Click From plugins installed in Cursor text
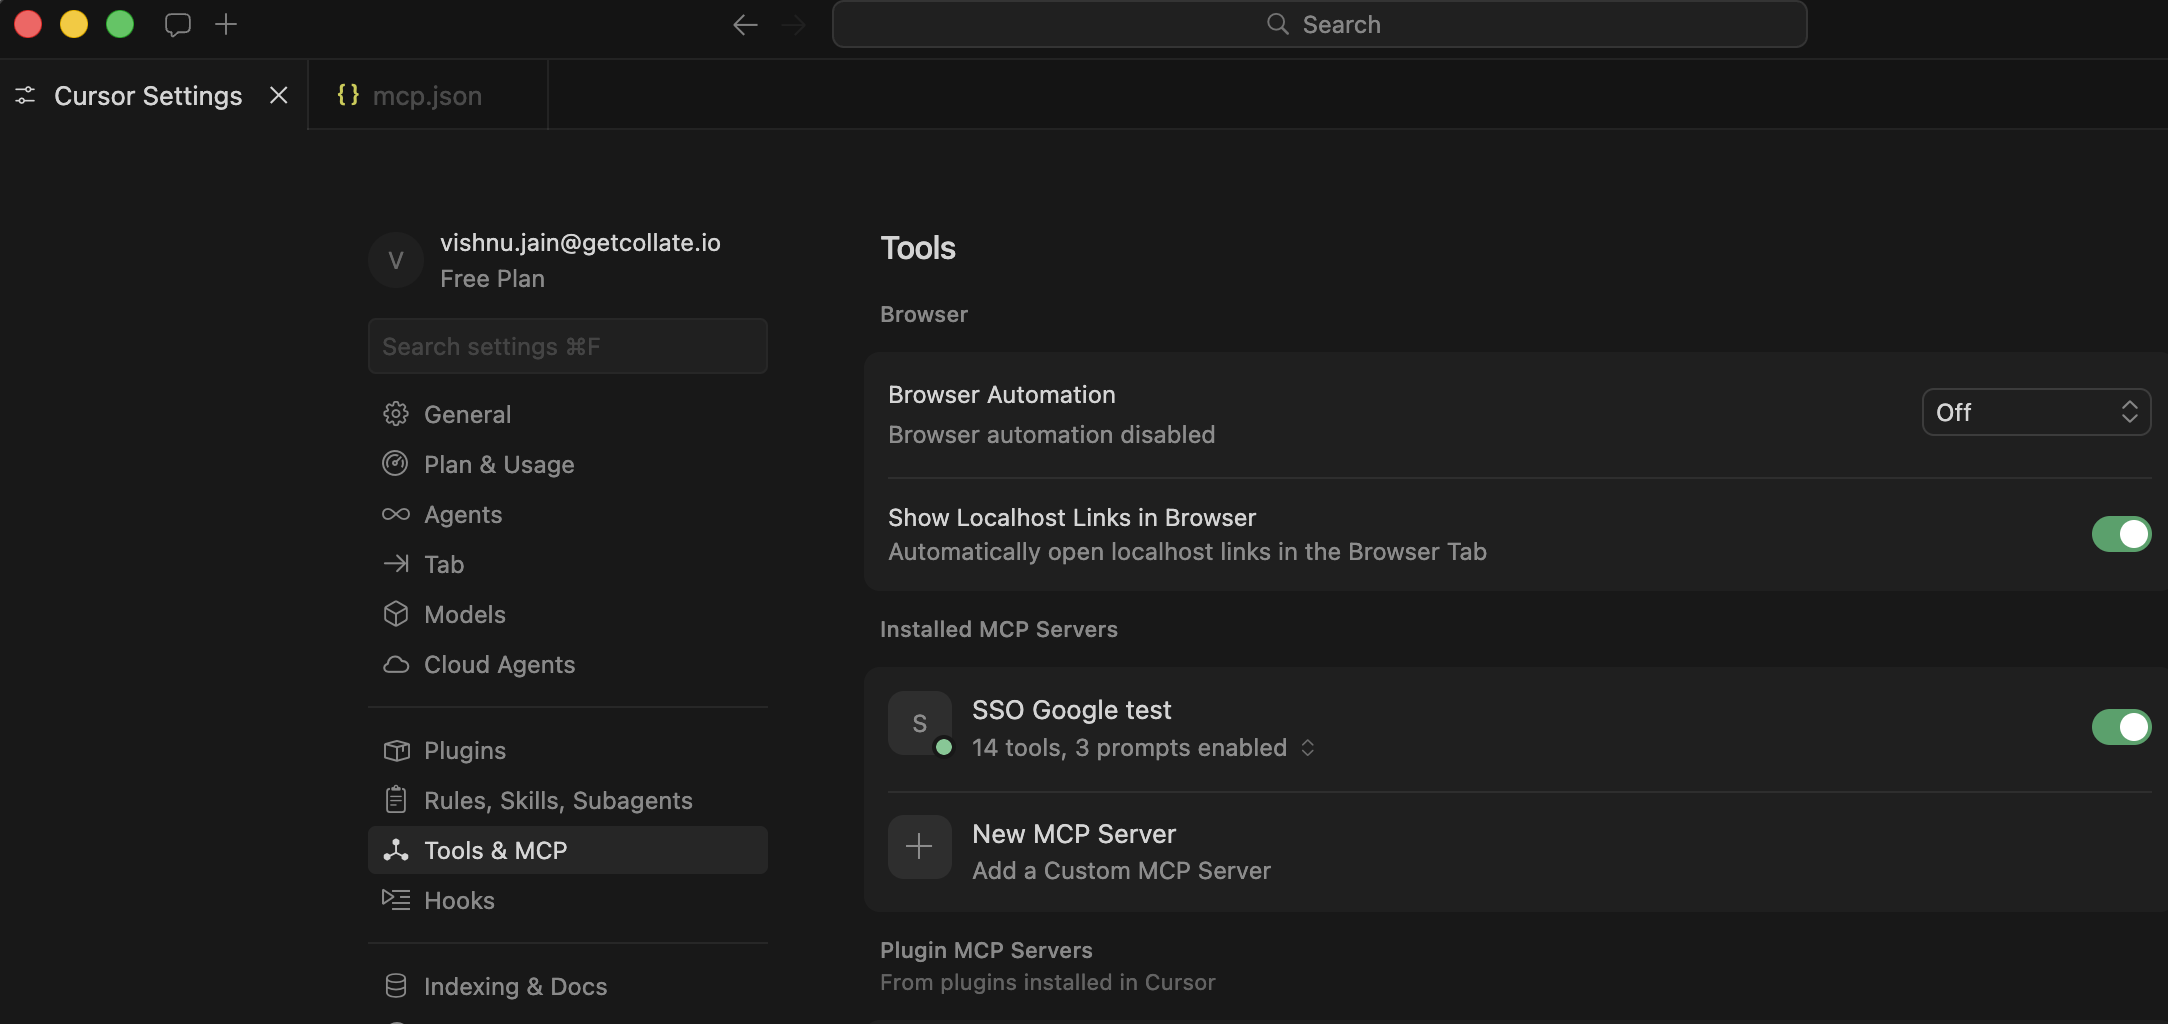 tap(1047, 983)
